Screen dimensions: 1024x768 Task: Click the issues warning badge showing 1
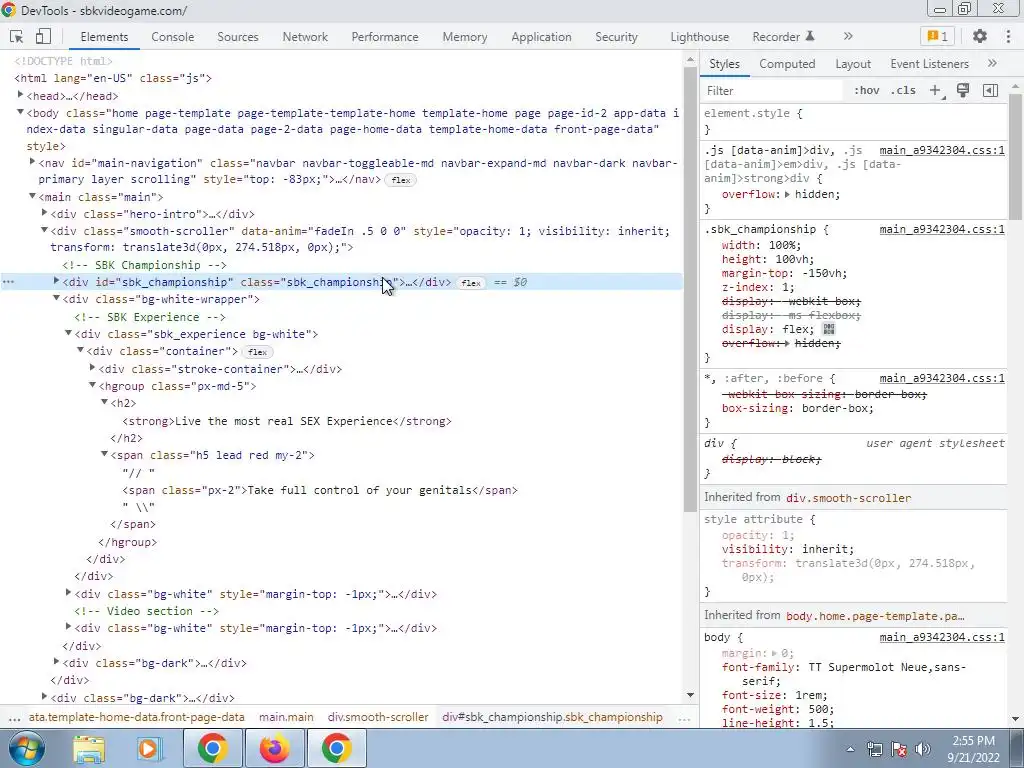tap(938, 37)
